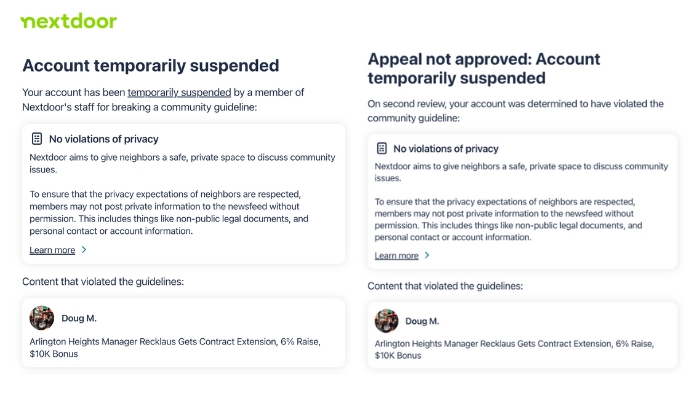Click the appeal "Content that violated the guidelines" label

point(447,286)
